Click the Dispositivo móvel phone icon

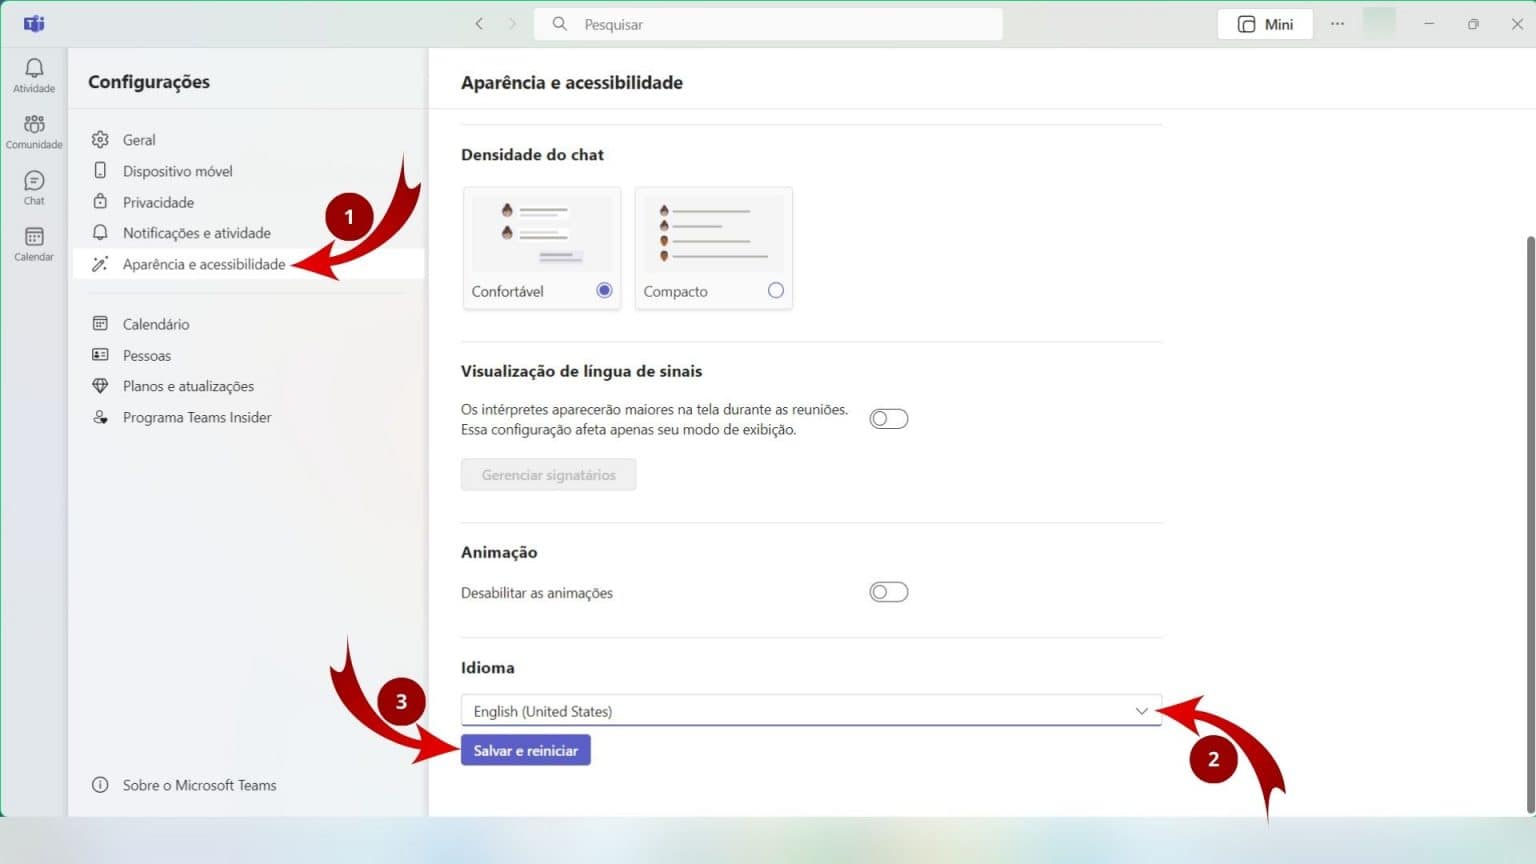(100, 170)
